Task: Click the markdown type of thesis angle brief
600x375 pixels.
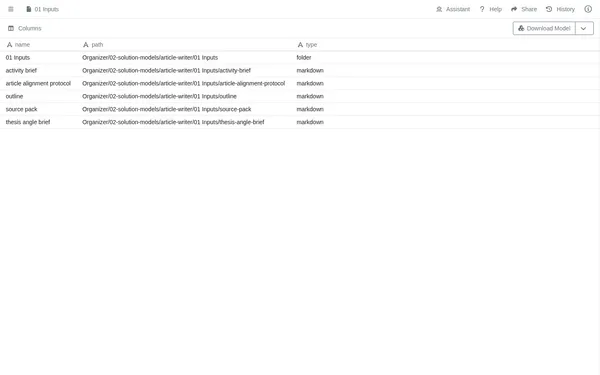Action: coord(310,122)
